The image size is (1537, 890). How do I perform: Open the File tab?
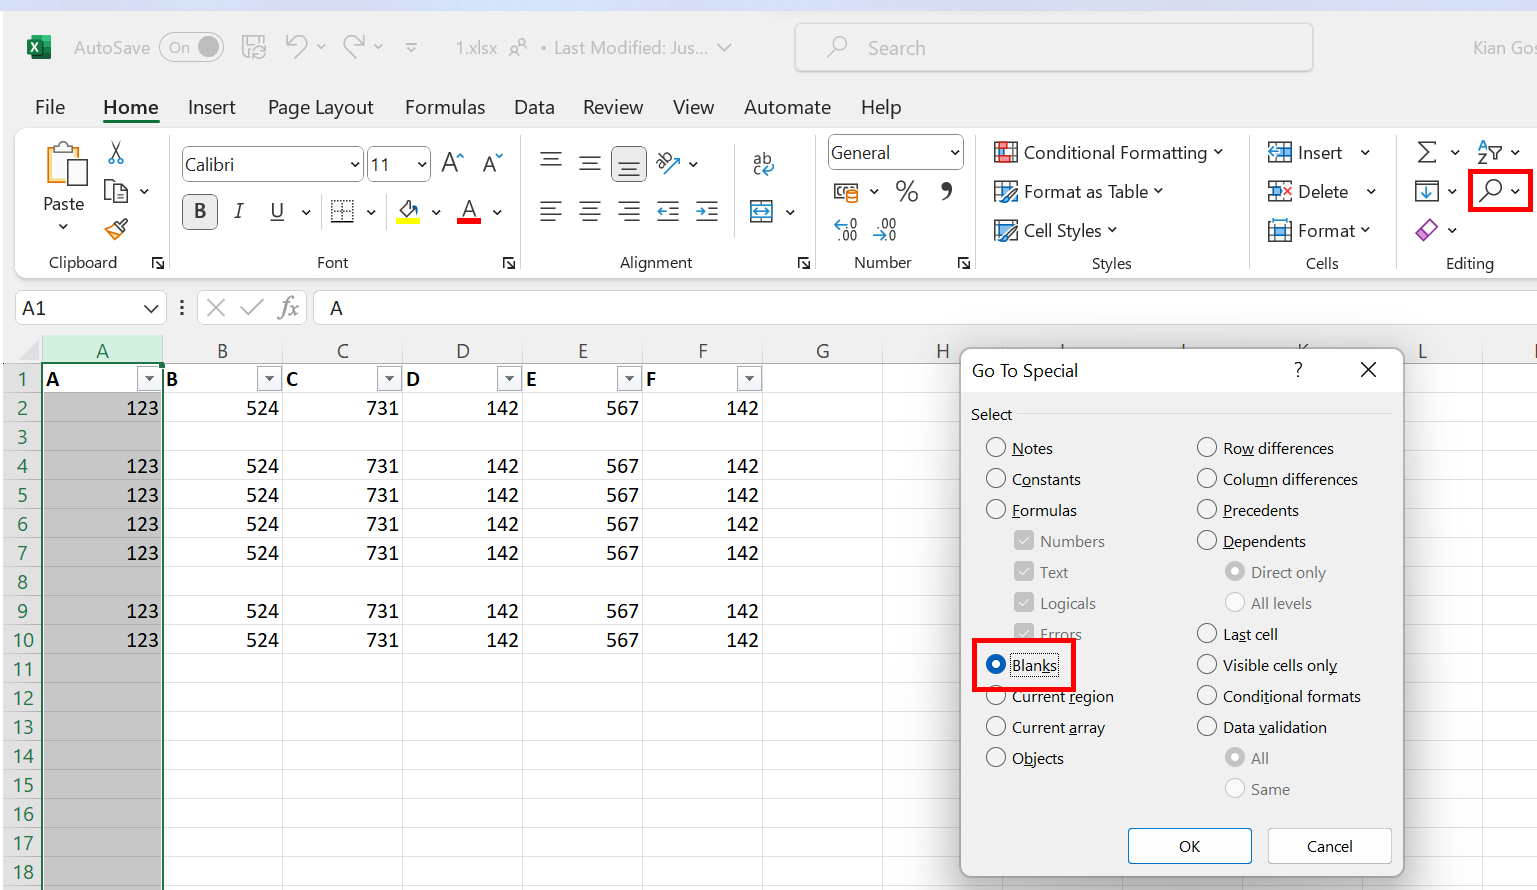coord(50,107)
